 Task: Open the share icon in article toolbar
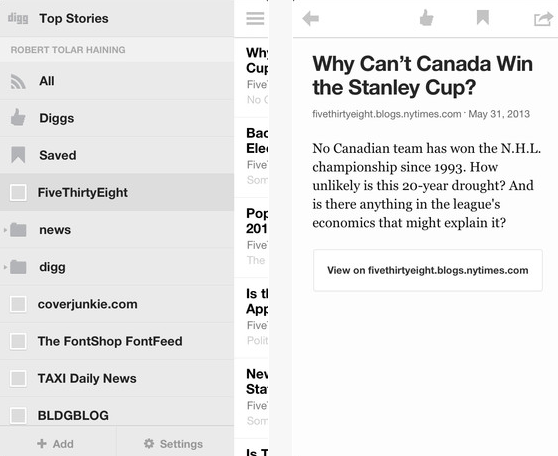(543, 19)
